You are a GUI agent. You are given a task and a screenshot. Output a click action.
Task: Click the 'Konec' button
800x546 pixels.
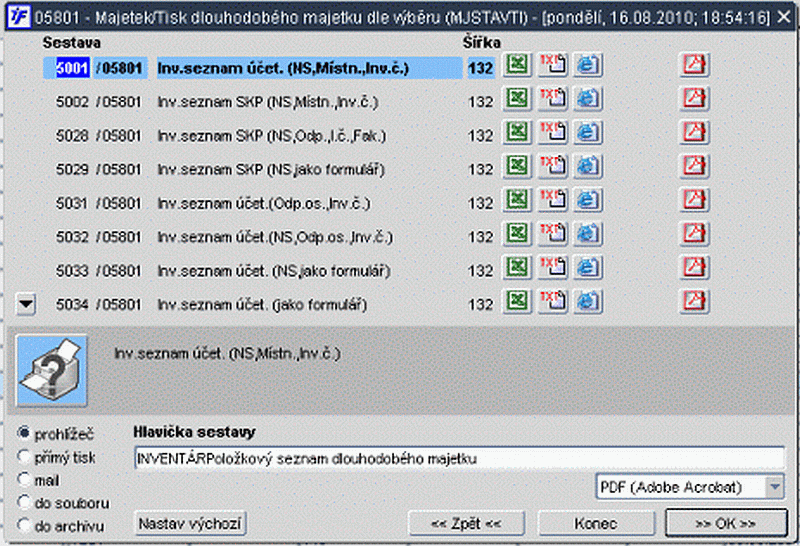pos(596,524)
